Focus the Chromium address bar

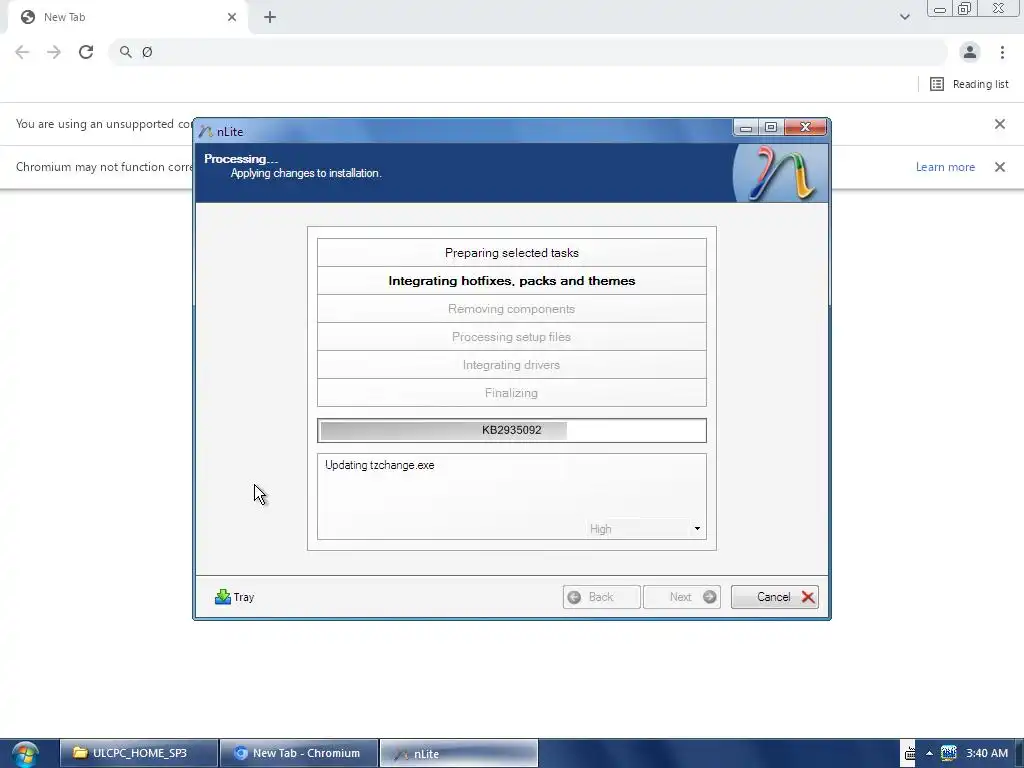pyautogui.click(x=529, y=52)
